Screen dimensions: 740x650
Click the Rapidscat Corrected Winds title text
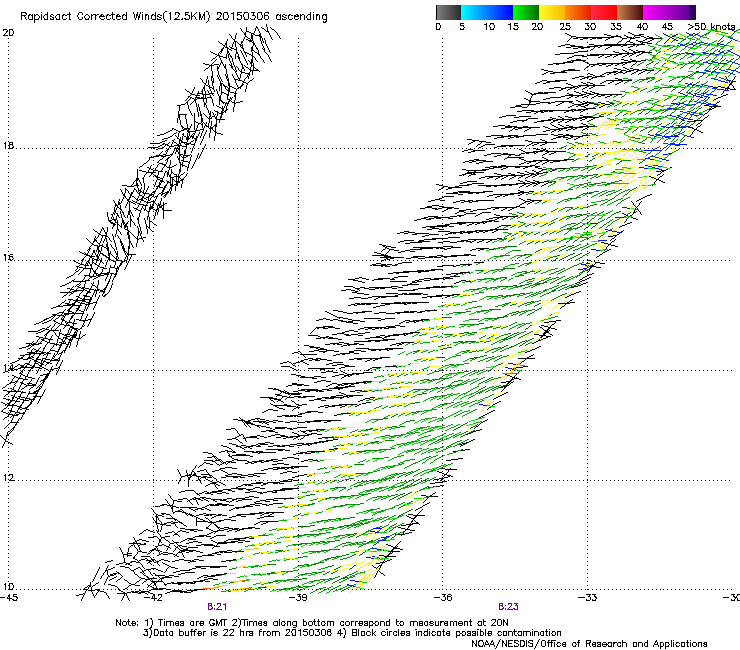174,17
